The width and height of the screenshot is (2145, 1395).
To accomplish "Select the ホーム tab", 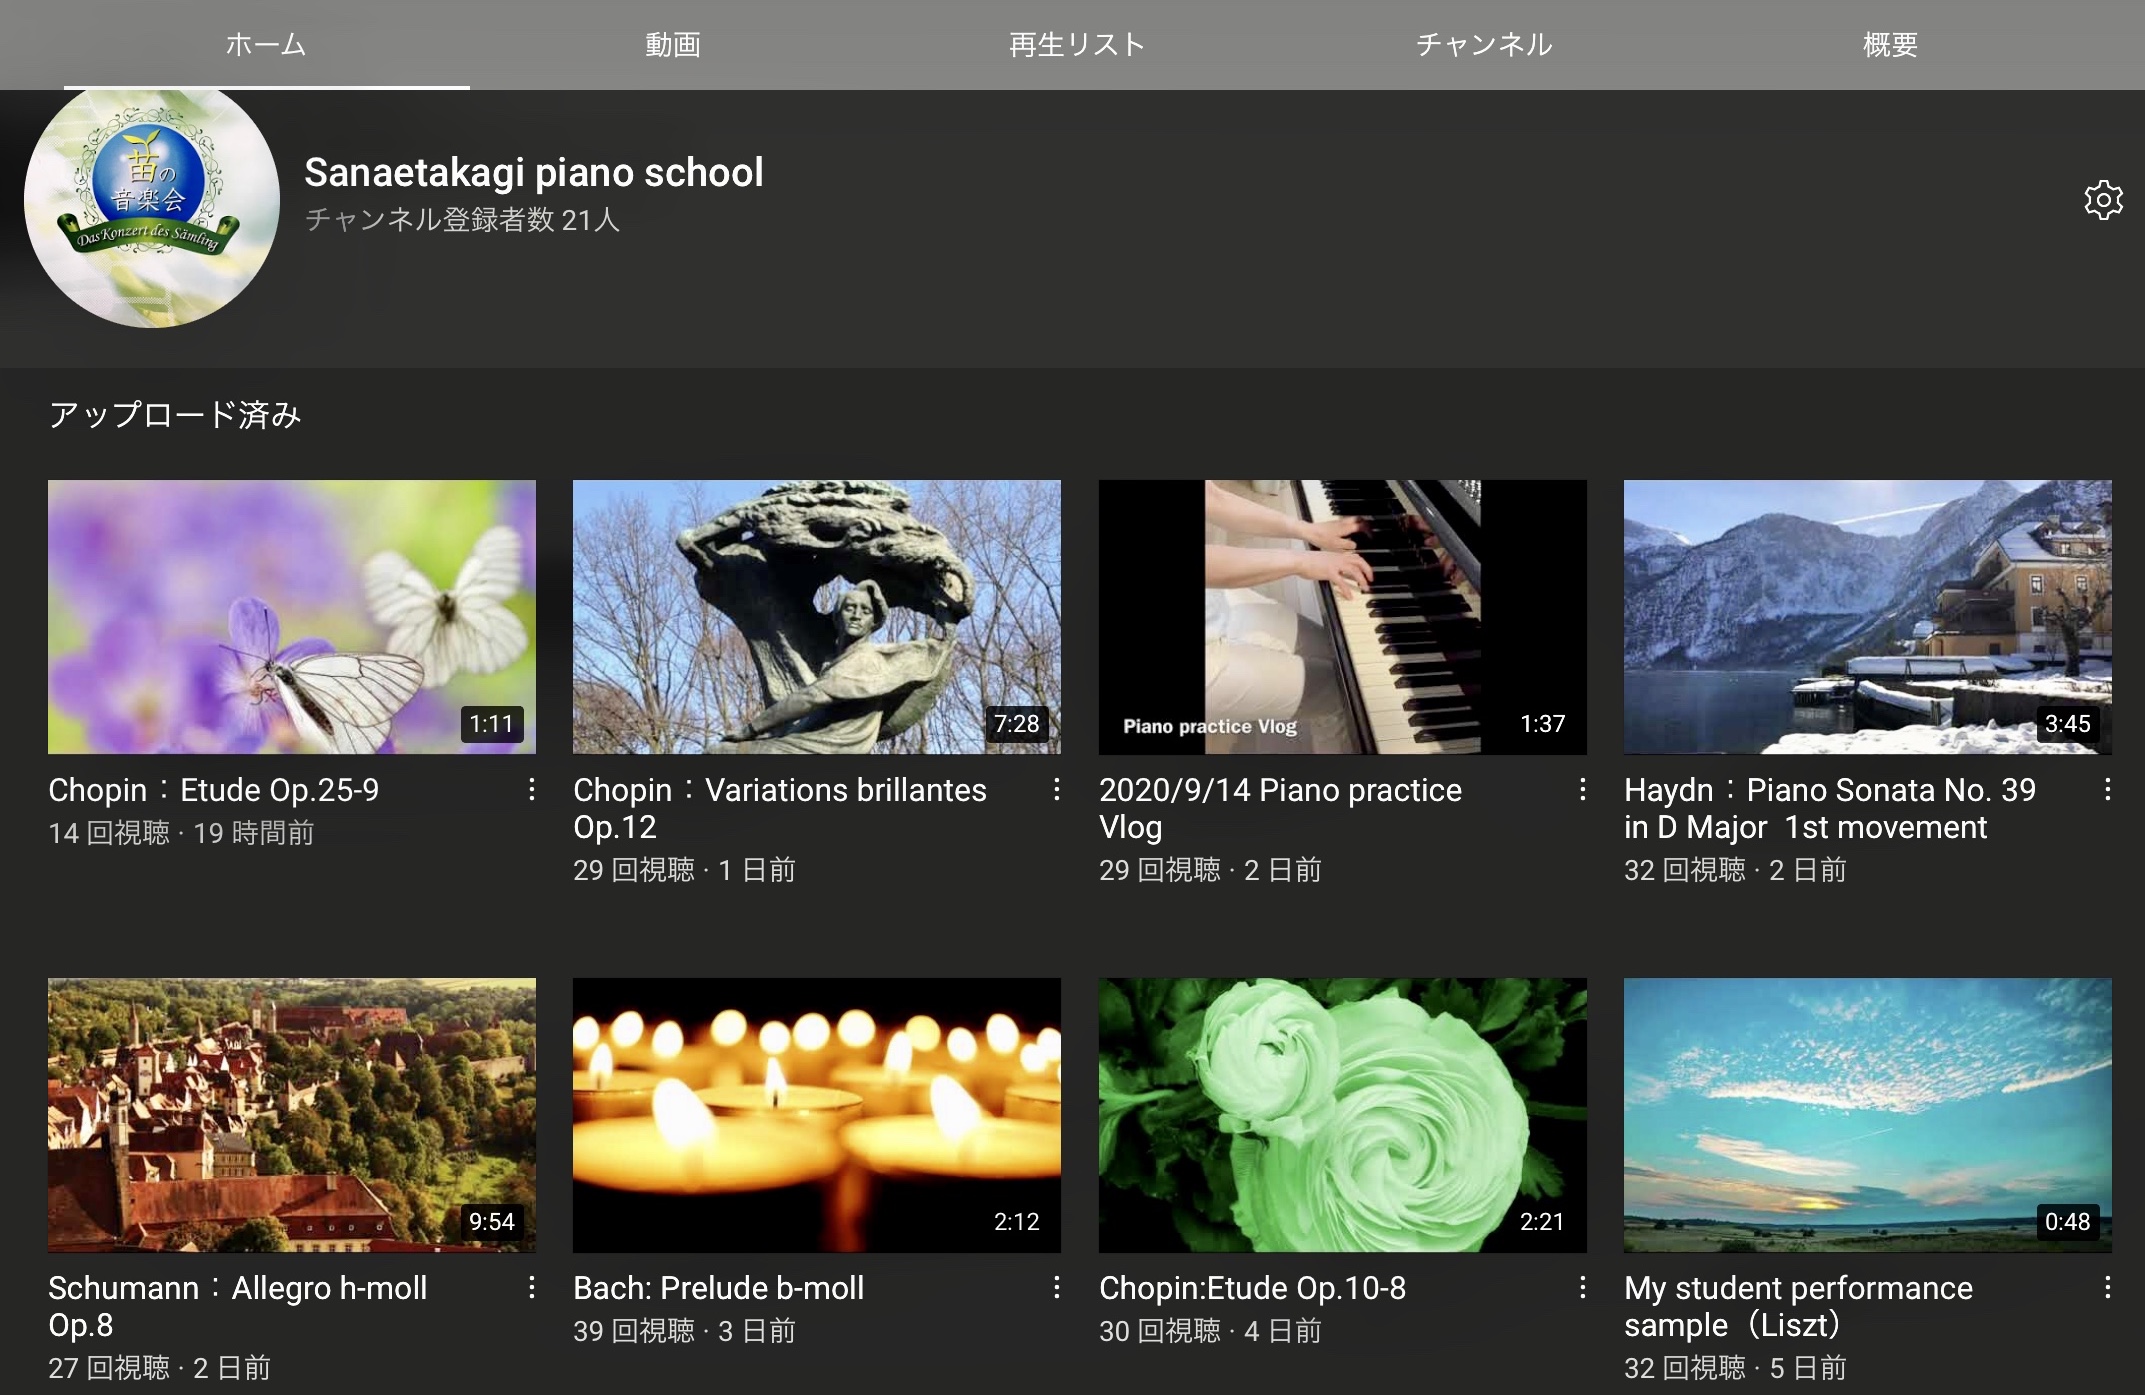I will click(x=266, y=45).
